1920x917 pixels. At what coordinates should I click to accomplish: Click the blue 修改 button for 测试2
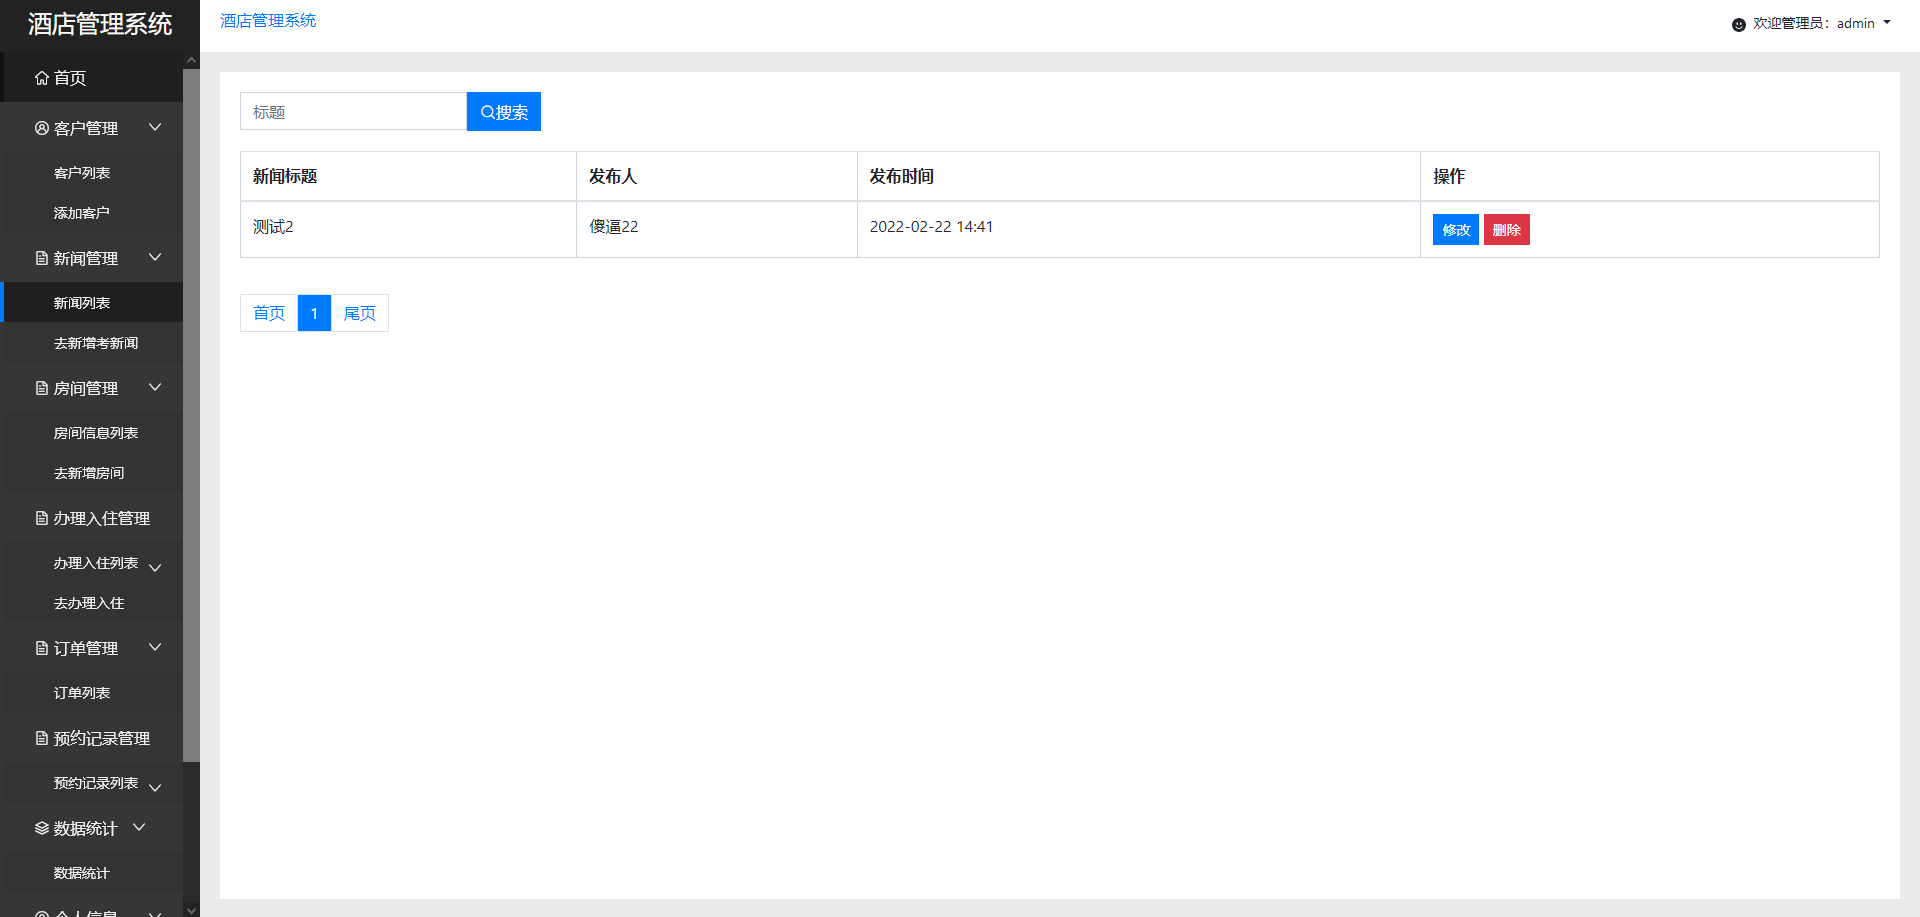(1455, 230)
